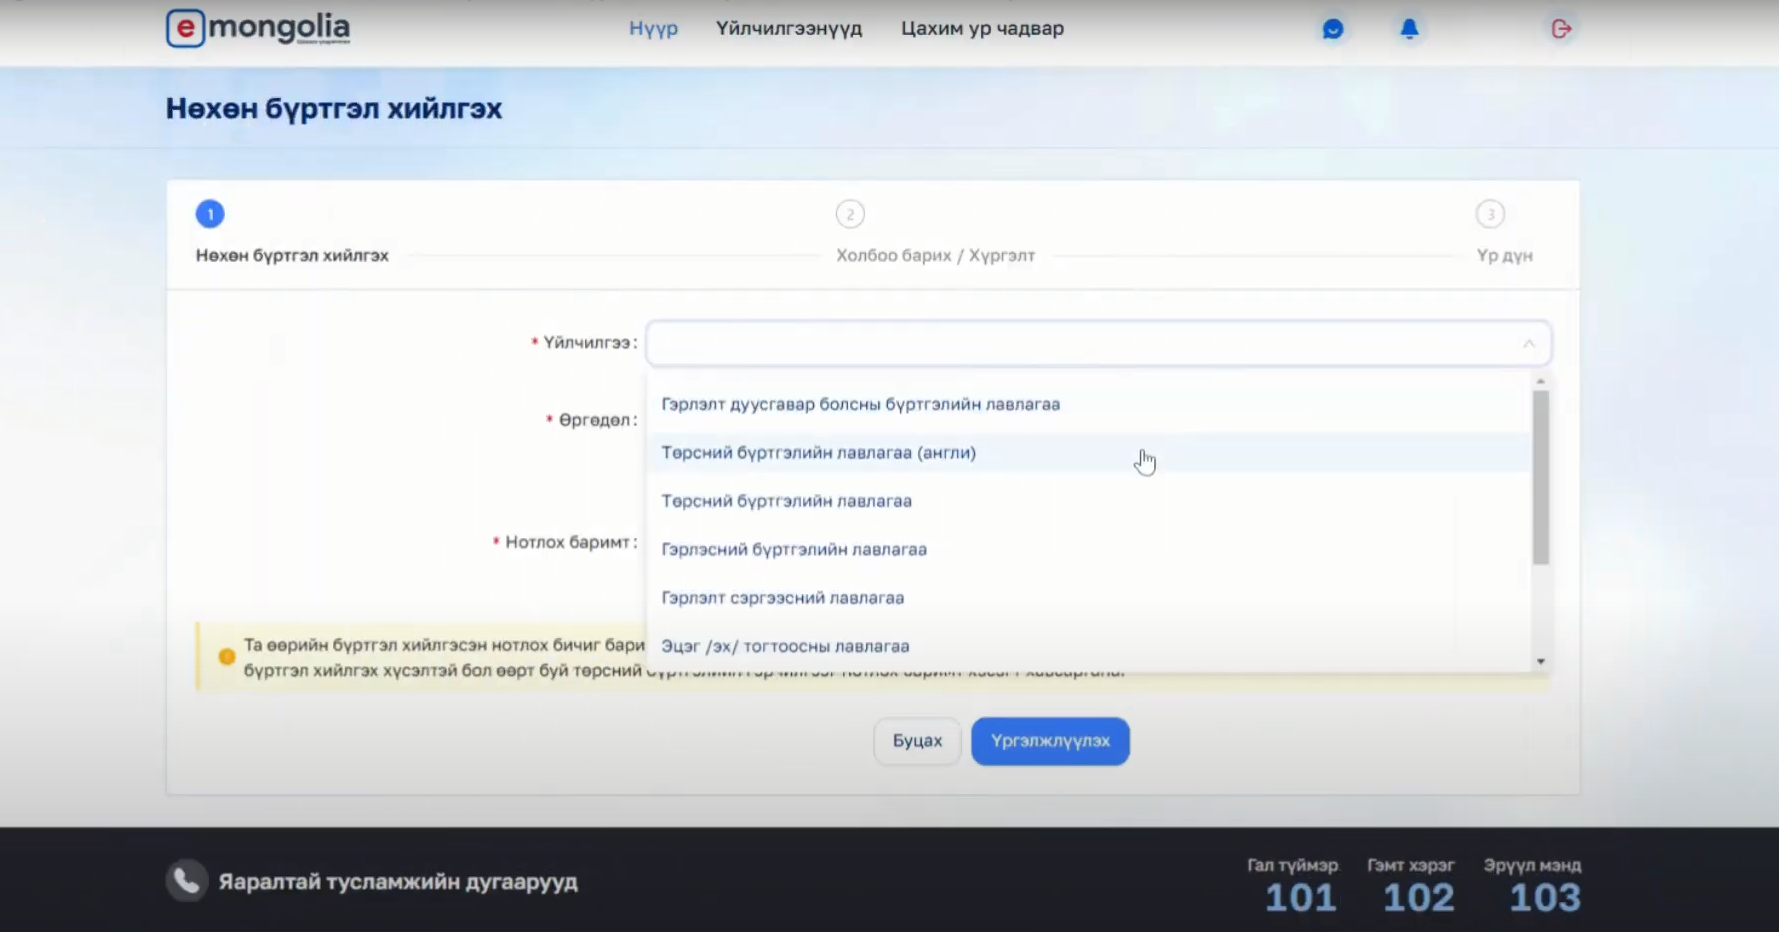Open the Цахим ур чадвар menu
The height and width of the screenshot is (932, 1782).
point(984,29)
